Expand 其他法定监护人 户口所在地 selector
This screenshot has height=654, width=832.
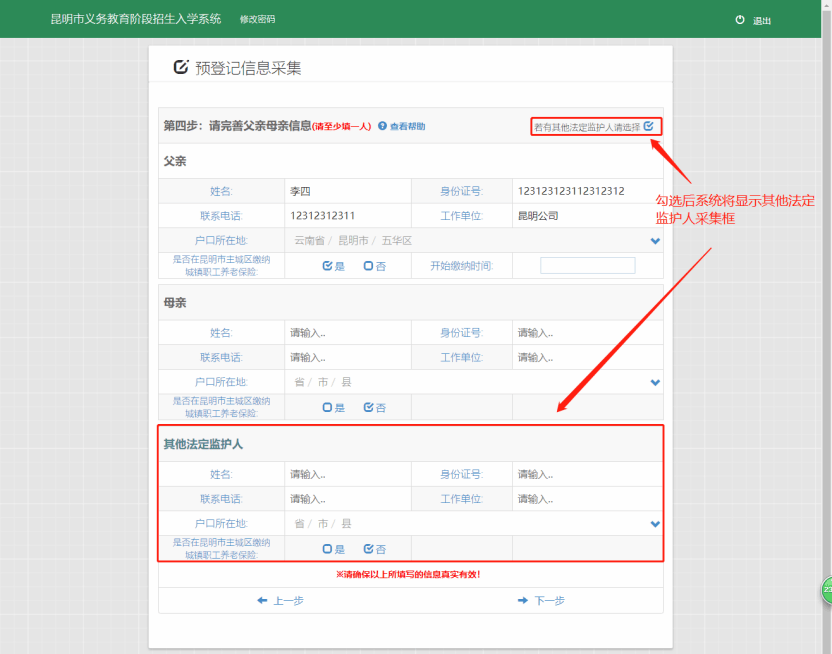tap(655, 523)
